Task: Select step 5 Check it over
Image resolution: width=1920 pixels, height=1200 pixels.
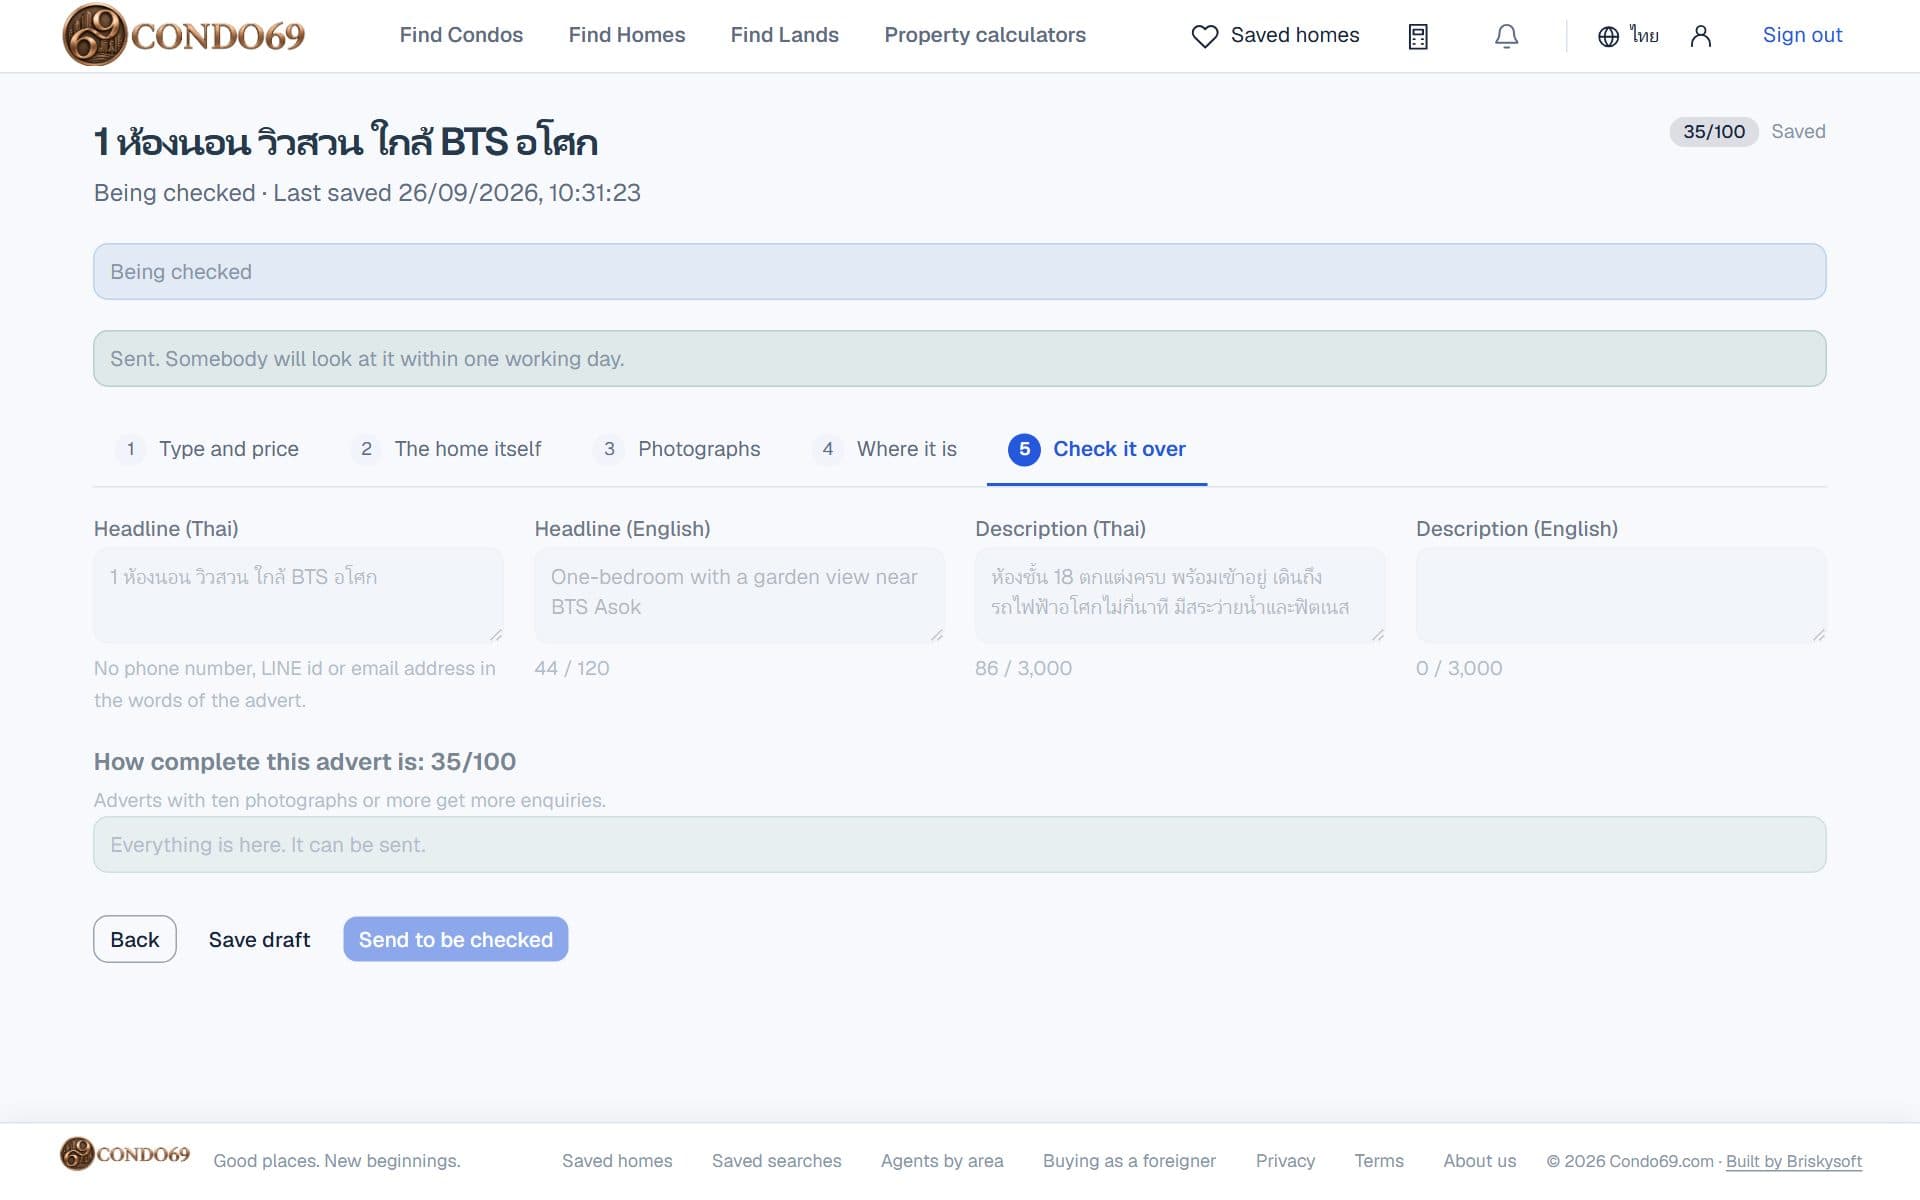Action: pos(1097,449)
